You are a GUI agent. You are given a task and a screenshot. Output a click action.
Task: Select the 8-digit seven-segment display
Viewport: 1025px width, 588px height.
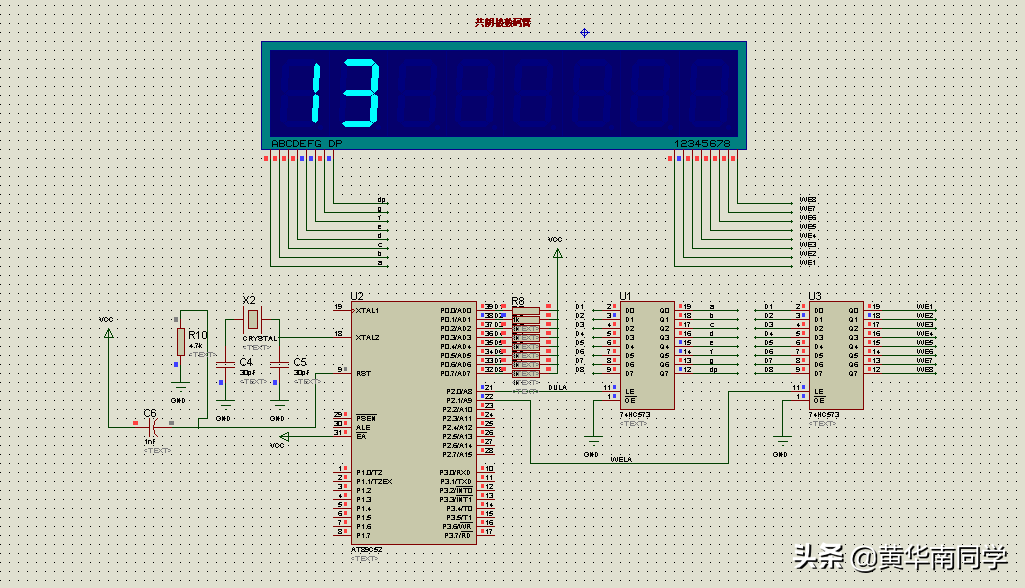tap(503, 95)
